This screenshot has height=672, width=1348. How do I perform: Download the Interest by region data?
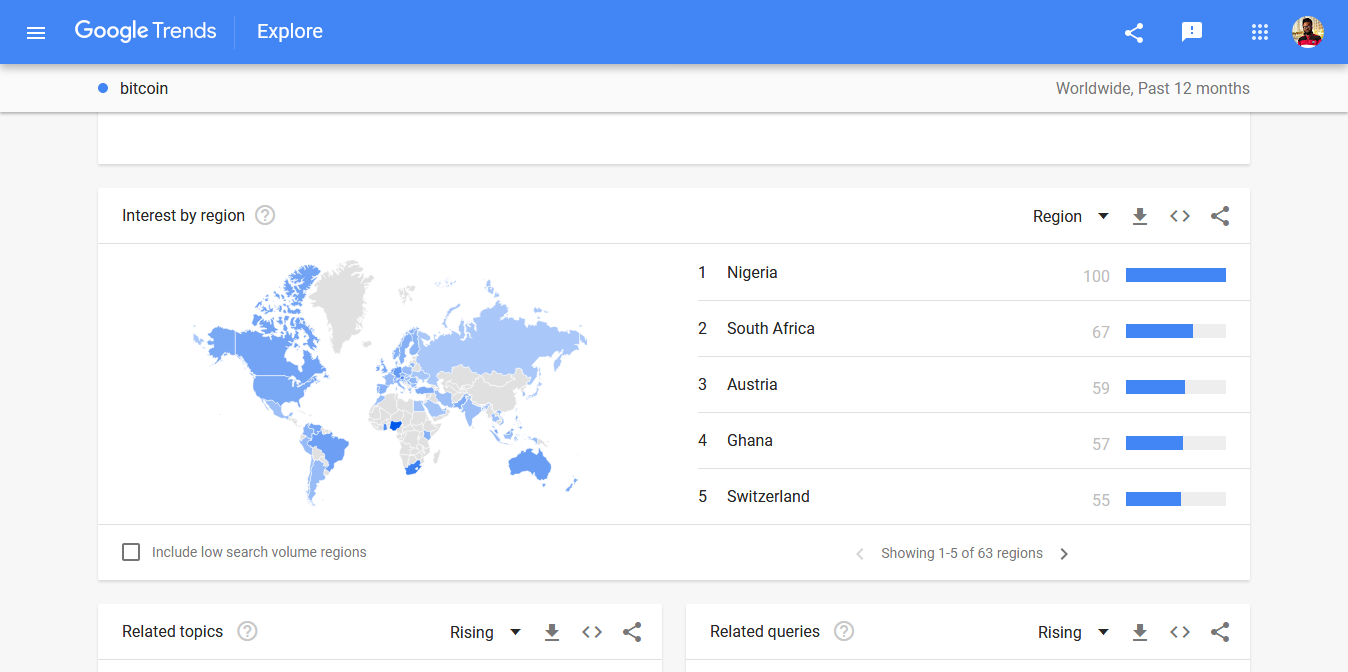(x=1140, y=216)
